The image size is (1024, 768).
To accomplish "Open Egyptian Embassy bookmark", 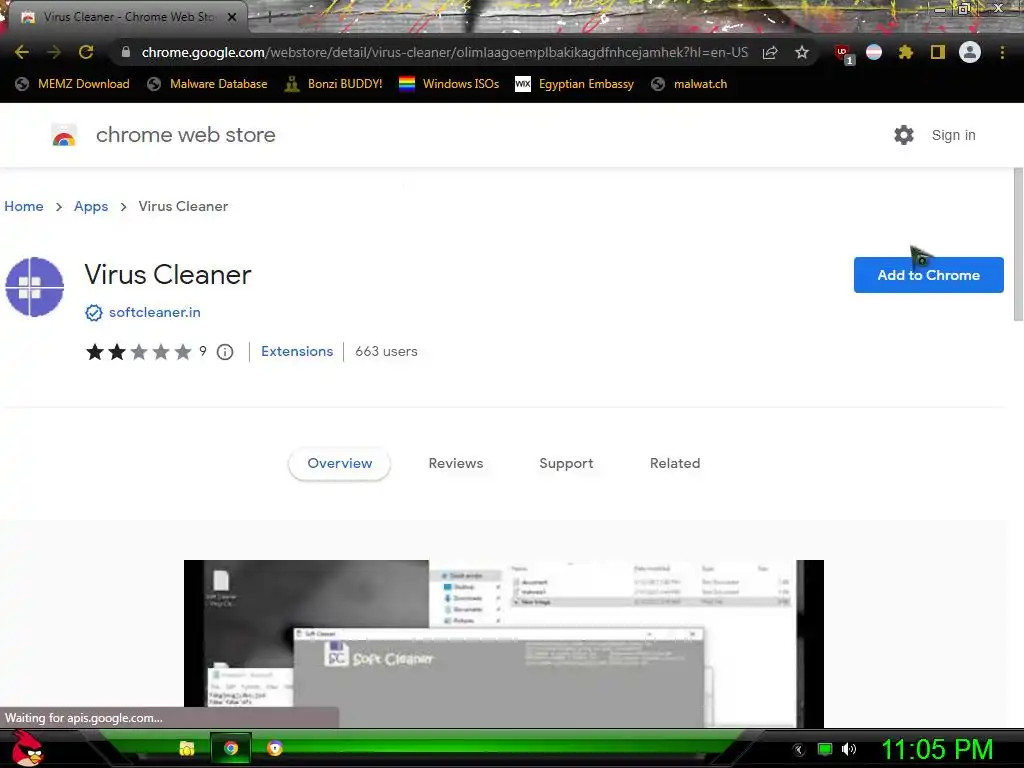I will (574, 84).
